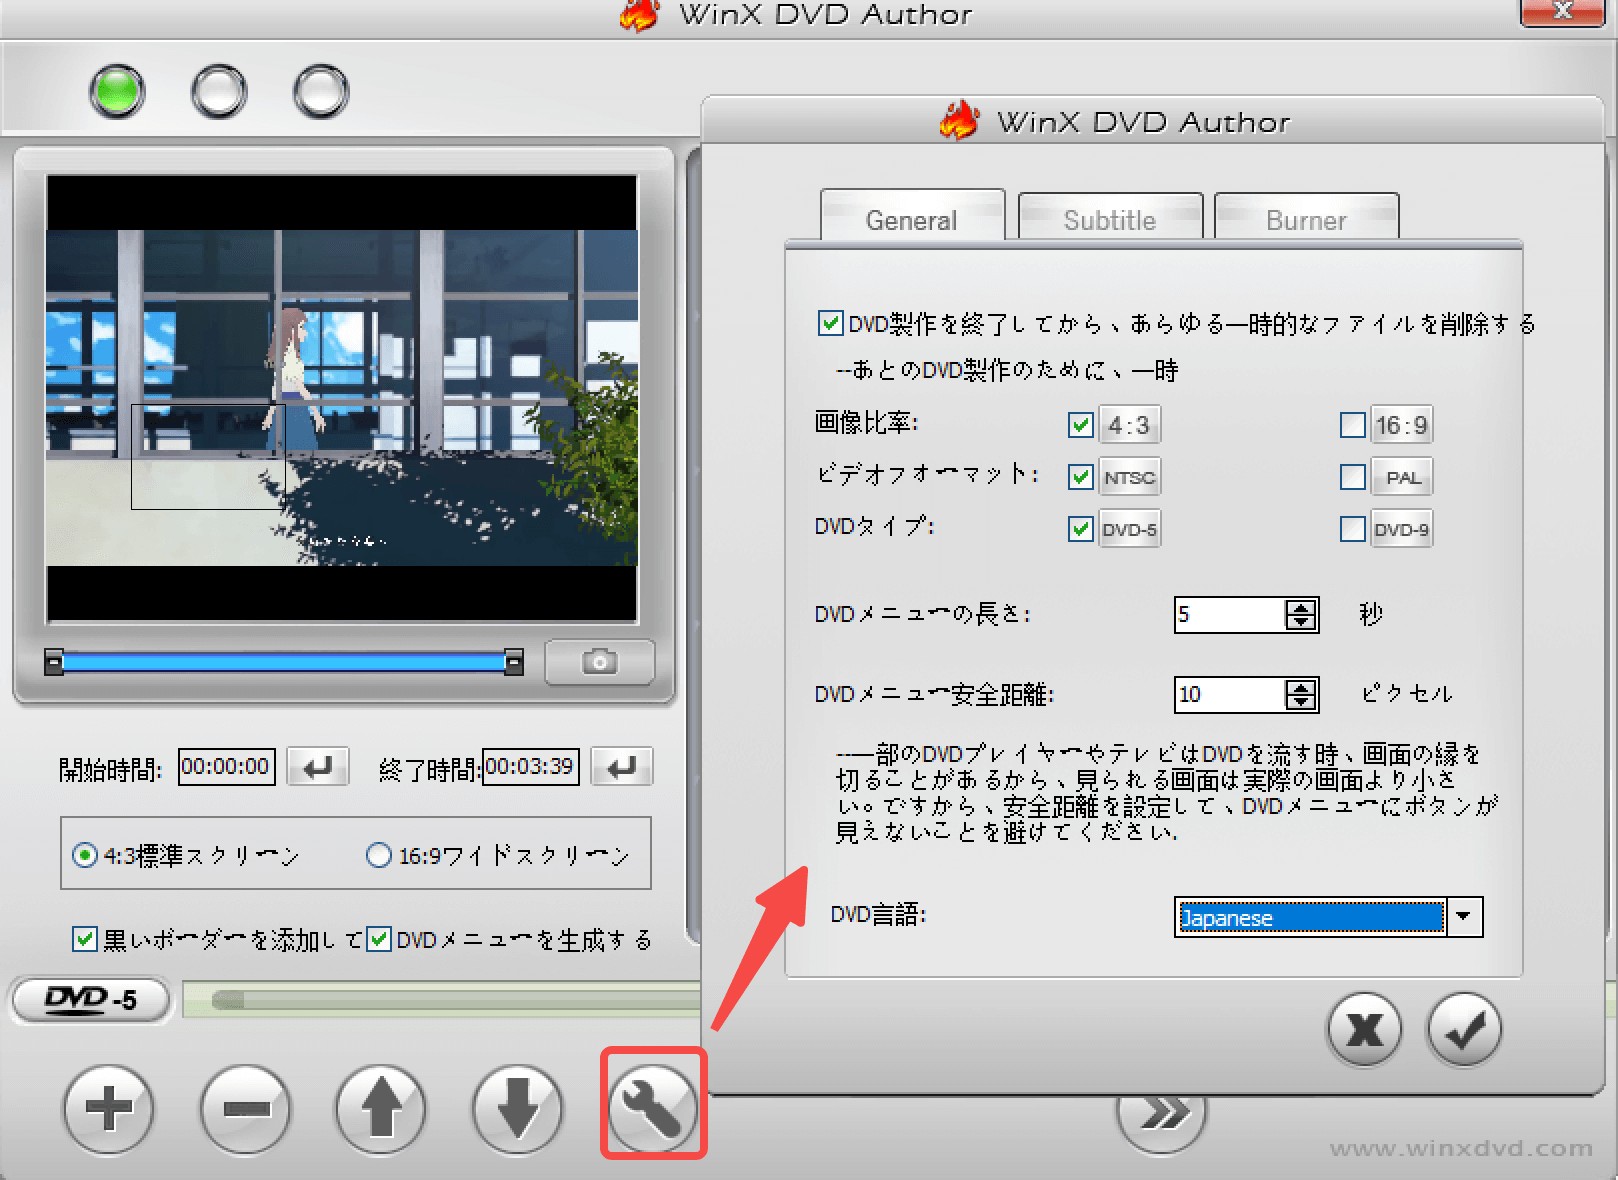The image size is (1618, 1180).
Task: Check the PAL video format box
Action: click(x=1352, y=477)
